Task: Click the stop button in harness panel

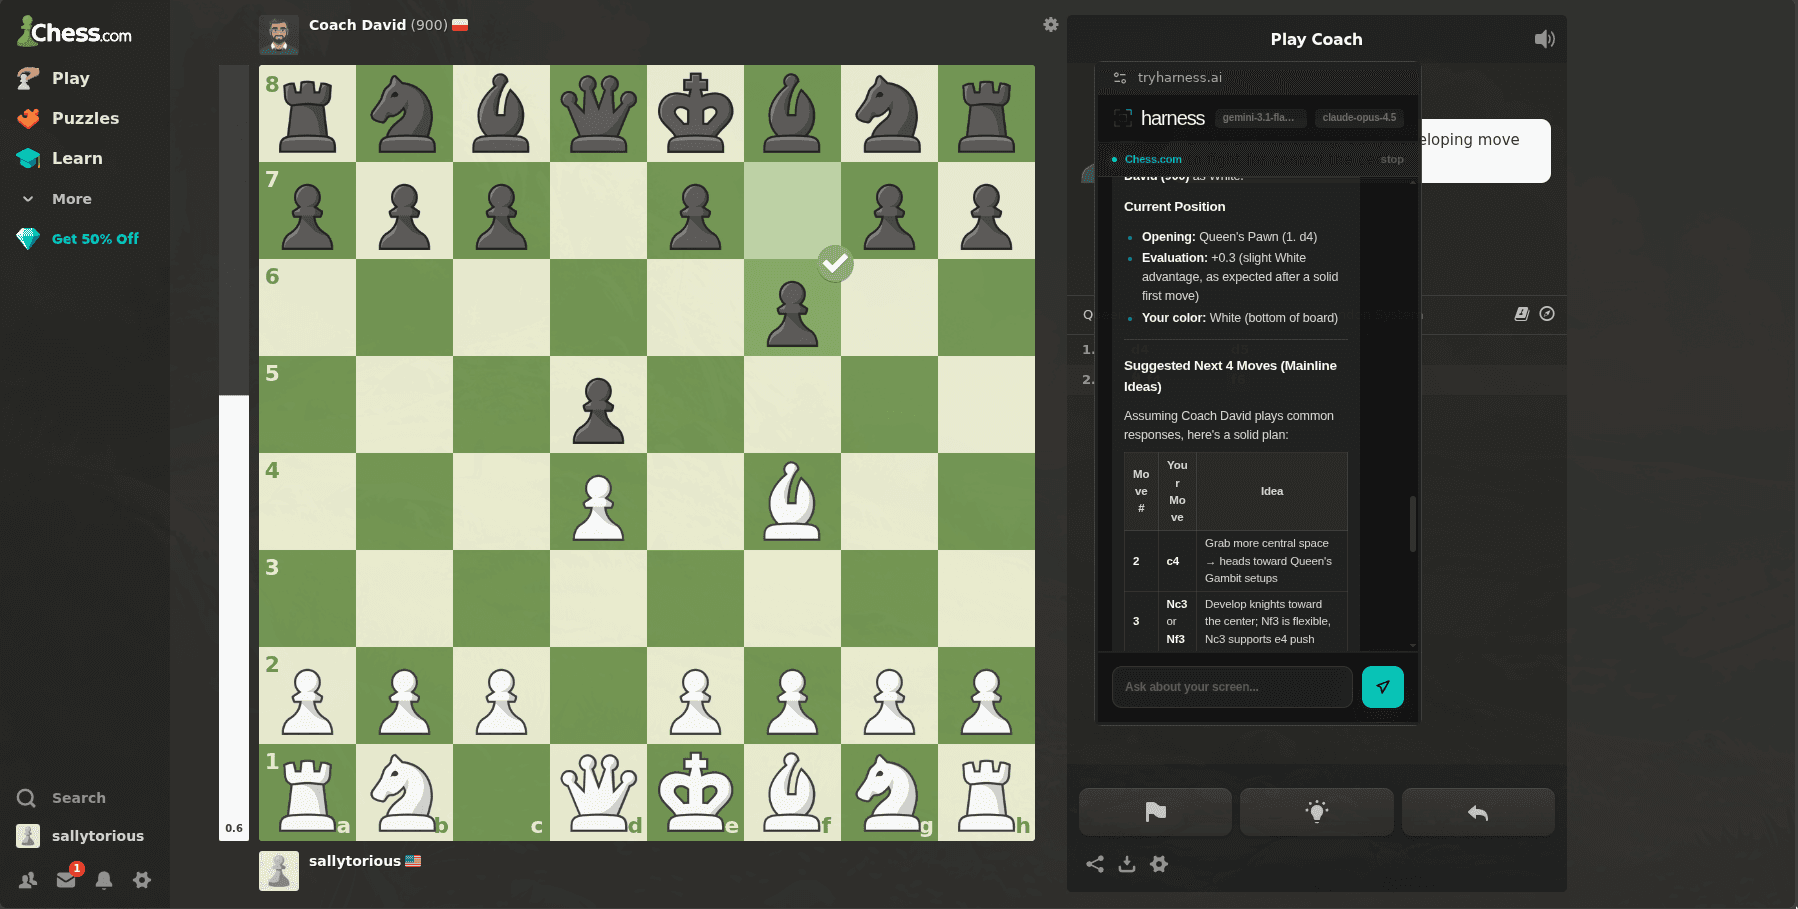Action: coord(1392,159)
